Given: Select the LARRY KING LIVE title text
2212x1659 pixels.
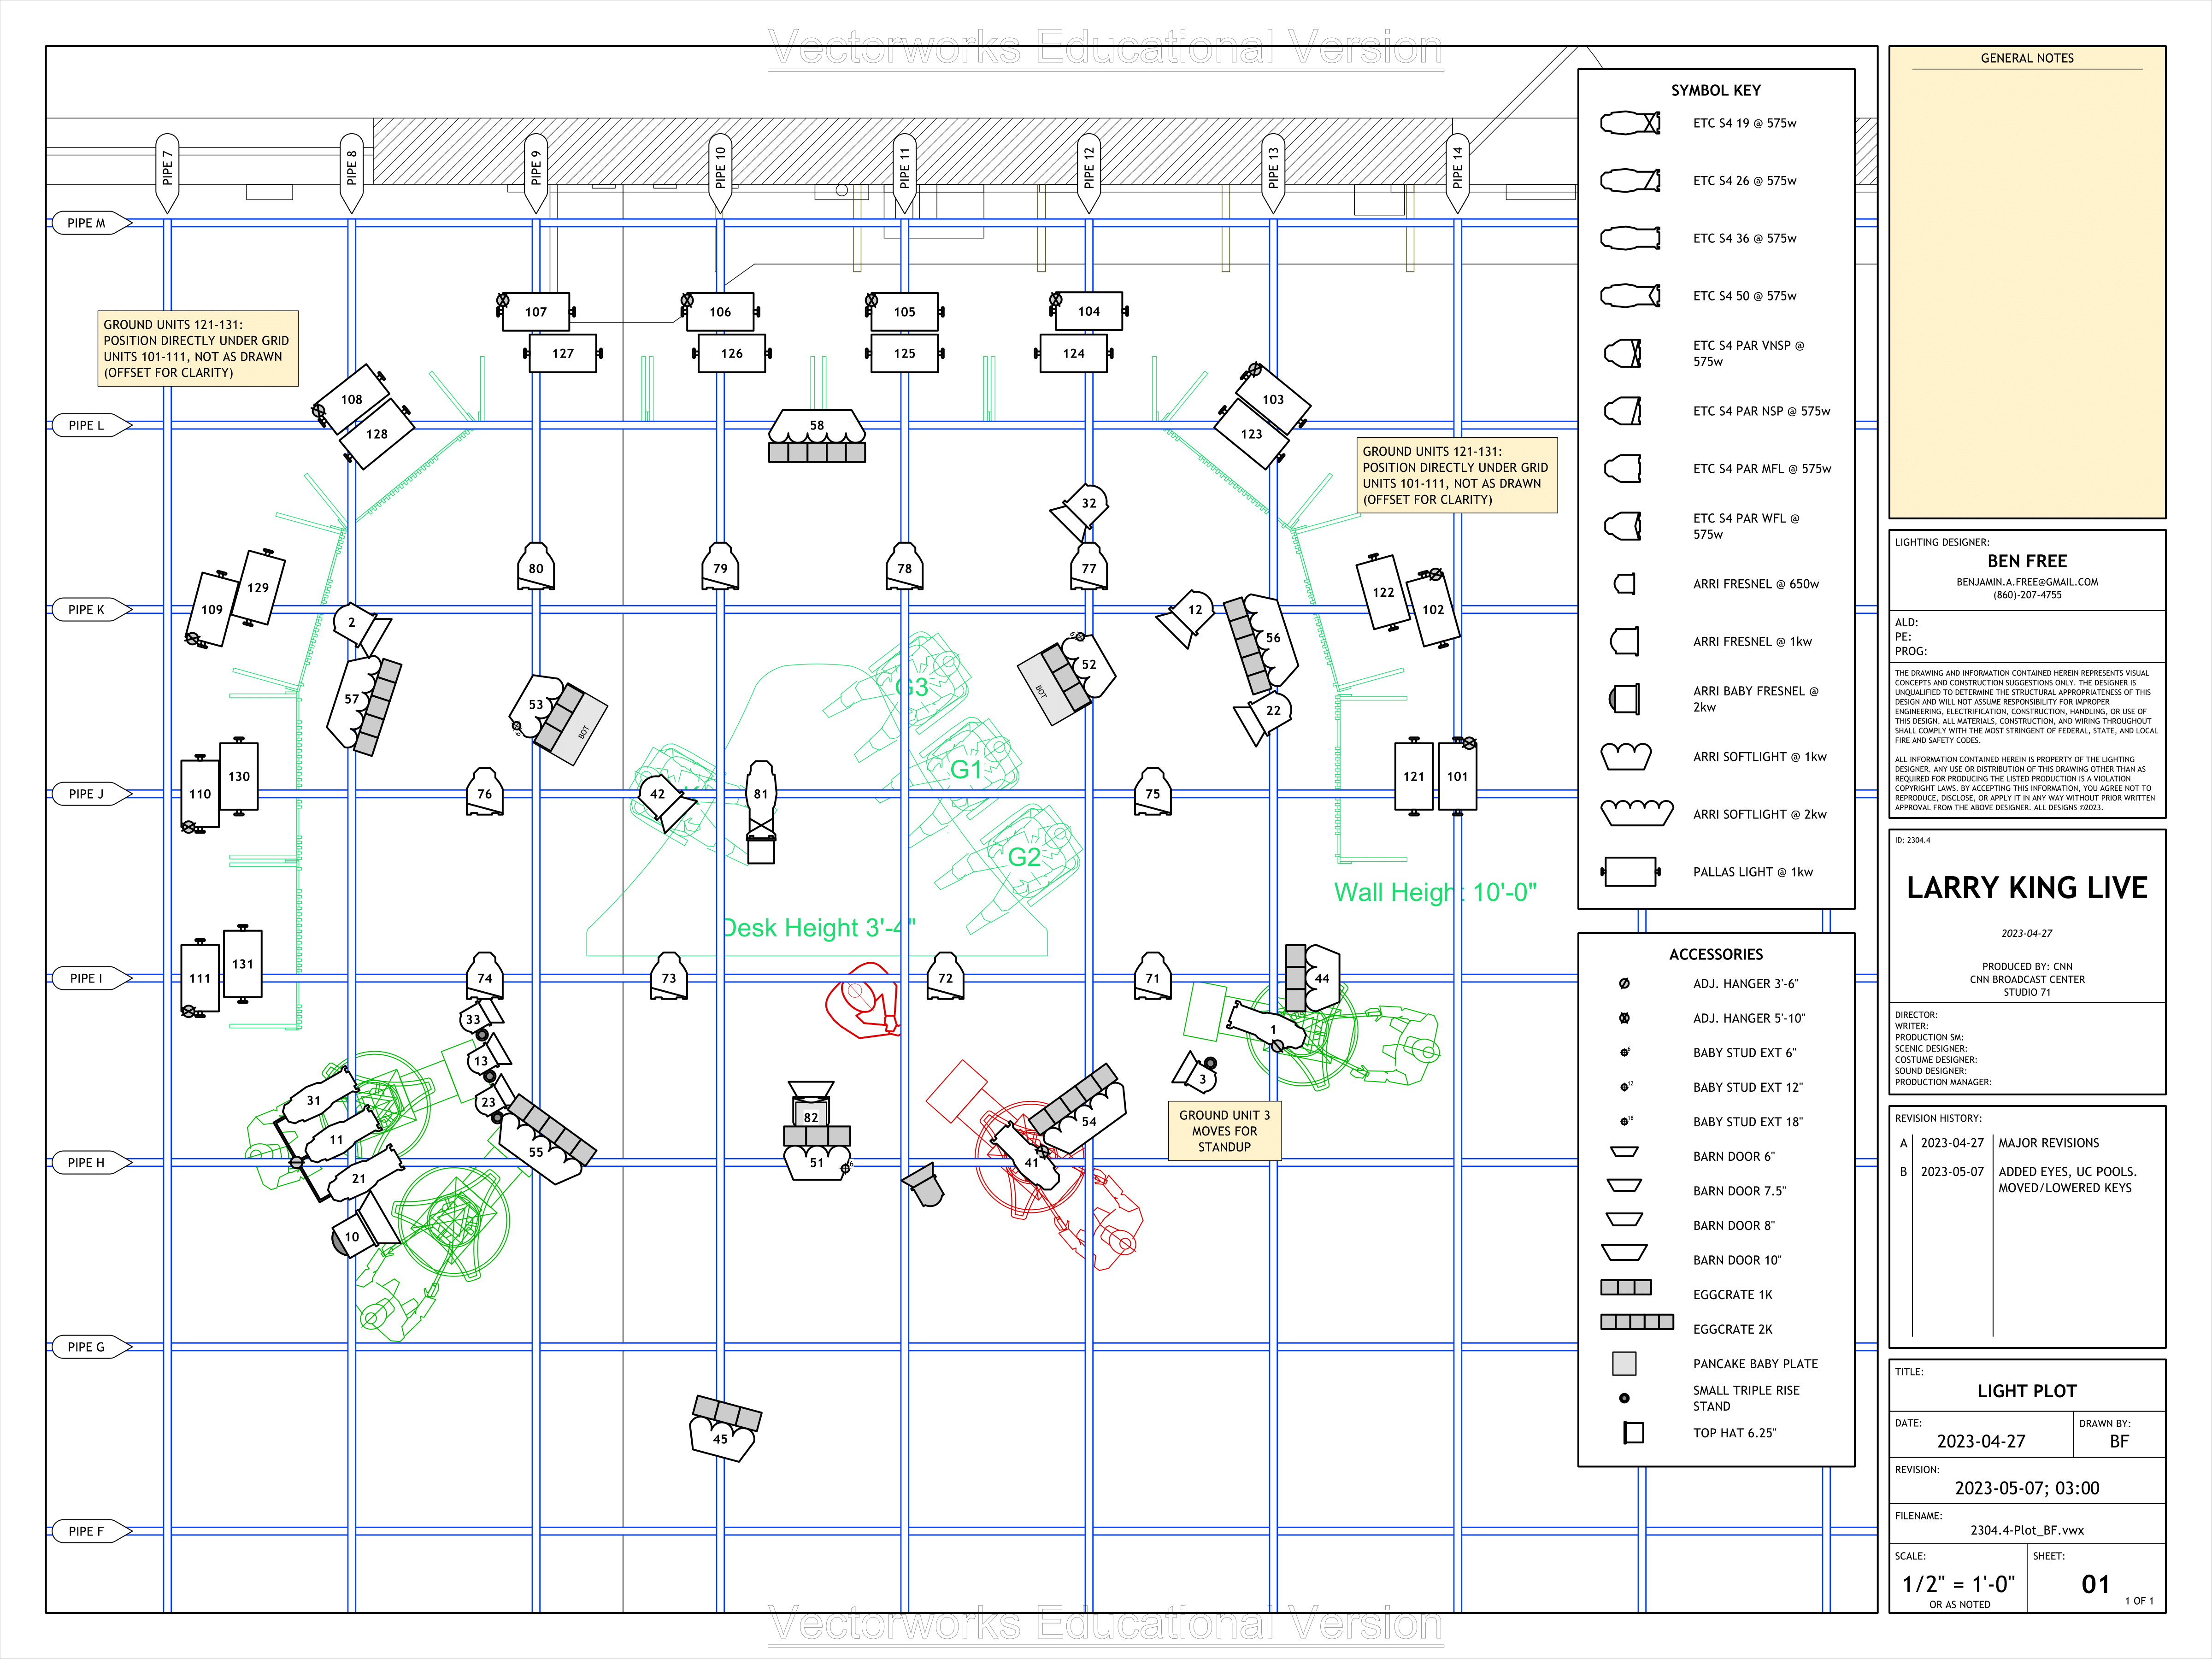Looking at the screenshot, I should pyautogui.click(x=2027, y=888).
